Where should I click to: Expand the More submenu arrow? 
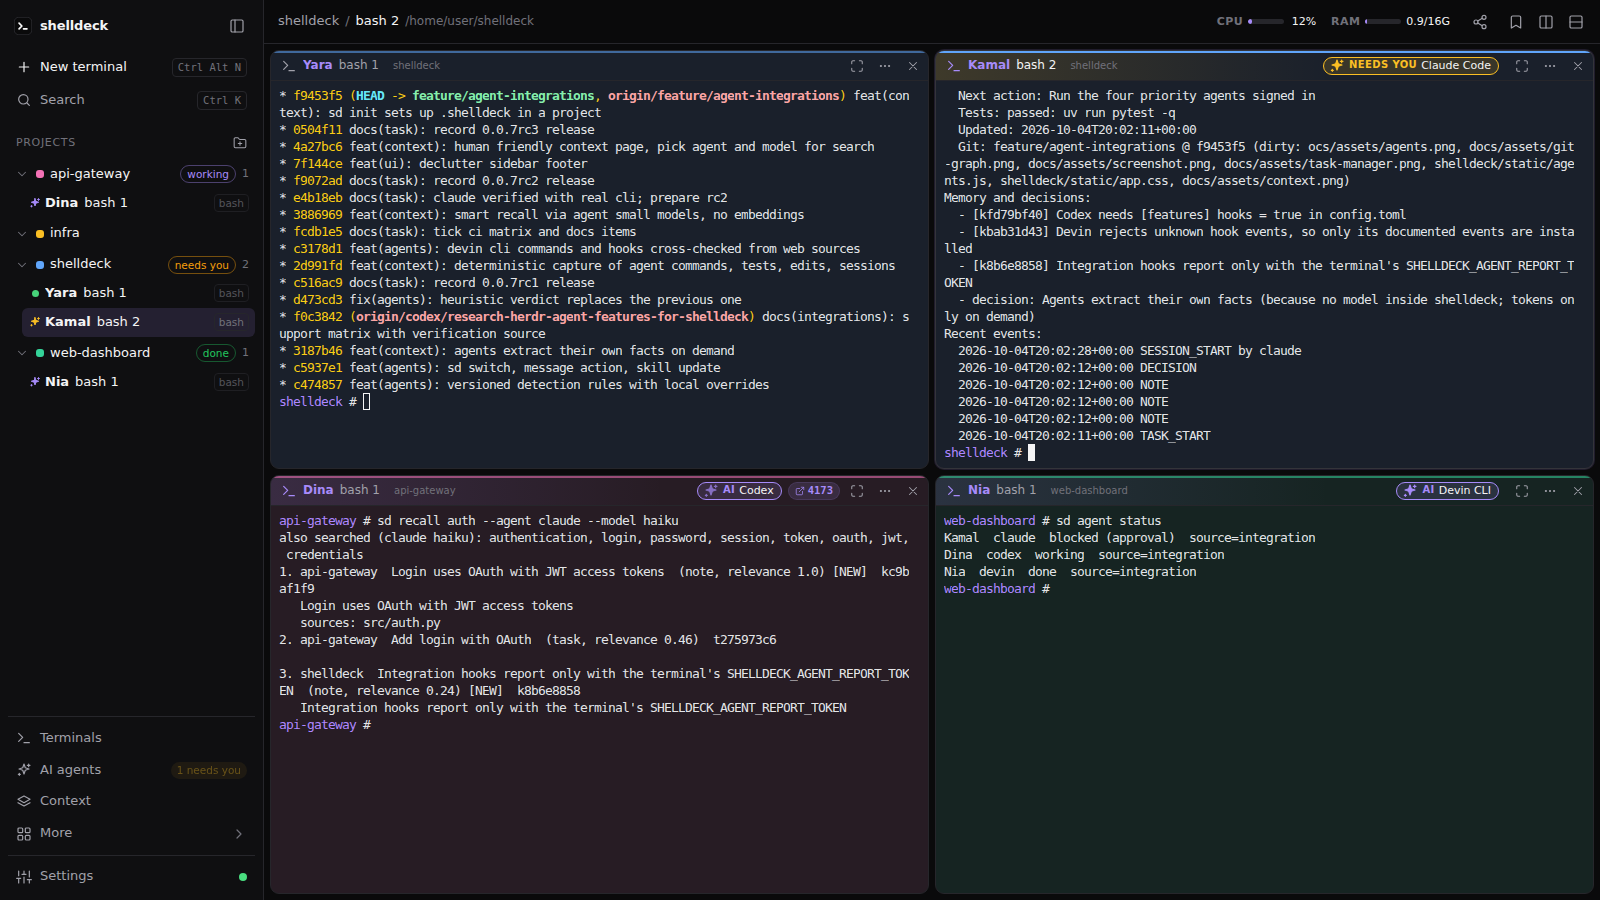tap(239, 834)
